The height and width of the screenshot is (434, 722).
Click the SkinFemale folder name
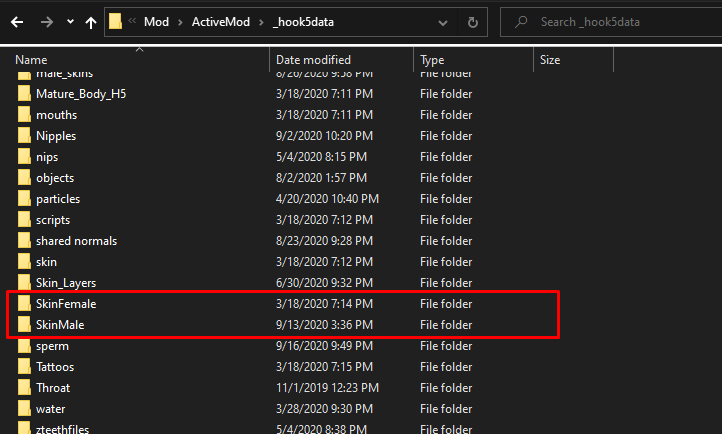coord(66,304)
